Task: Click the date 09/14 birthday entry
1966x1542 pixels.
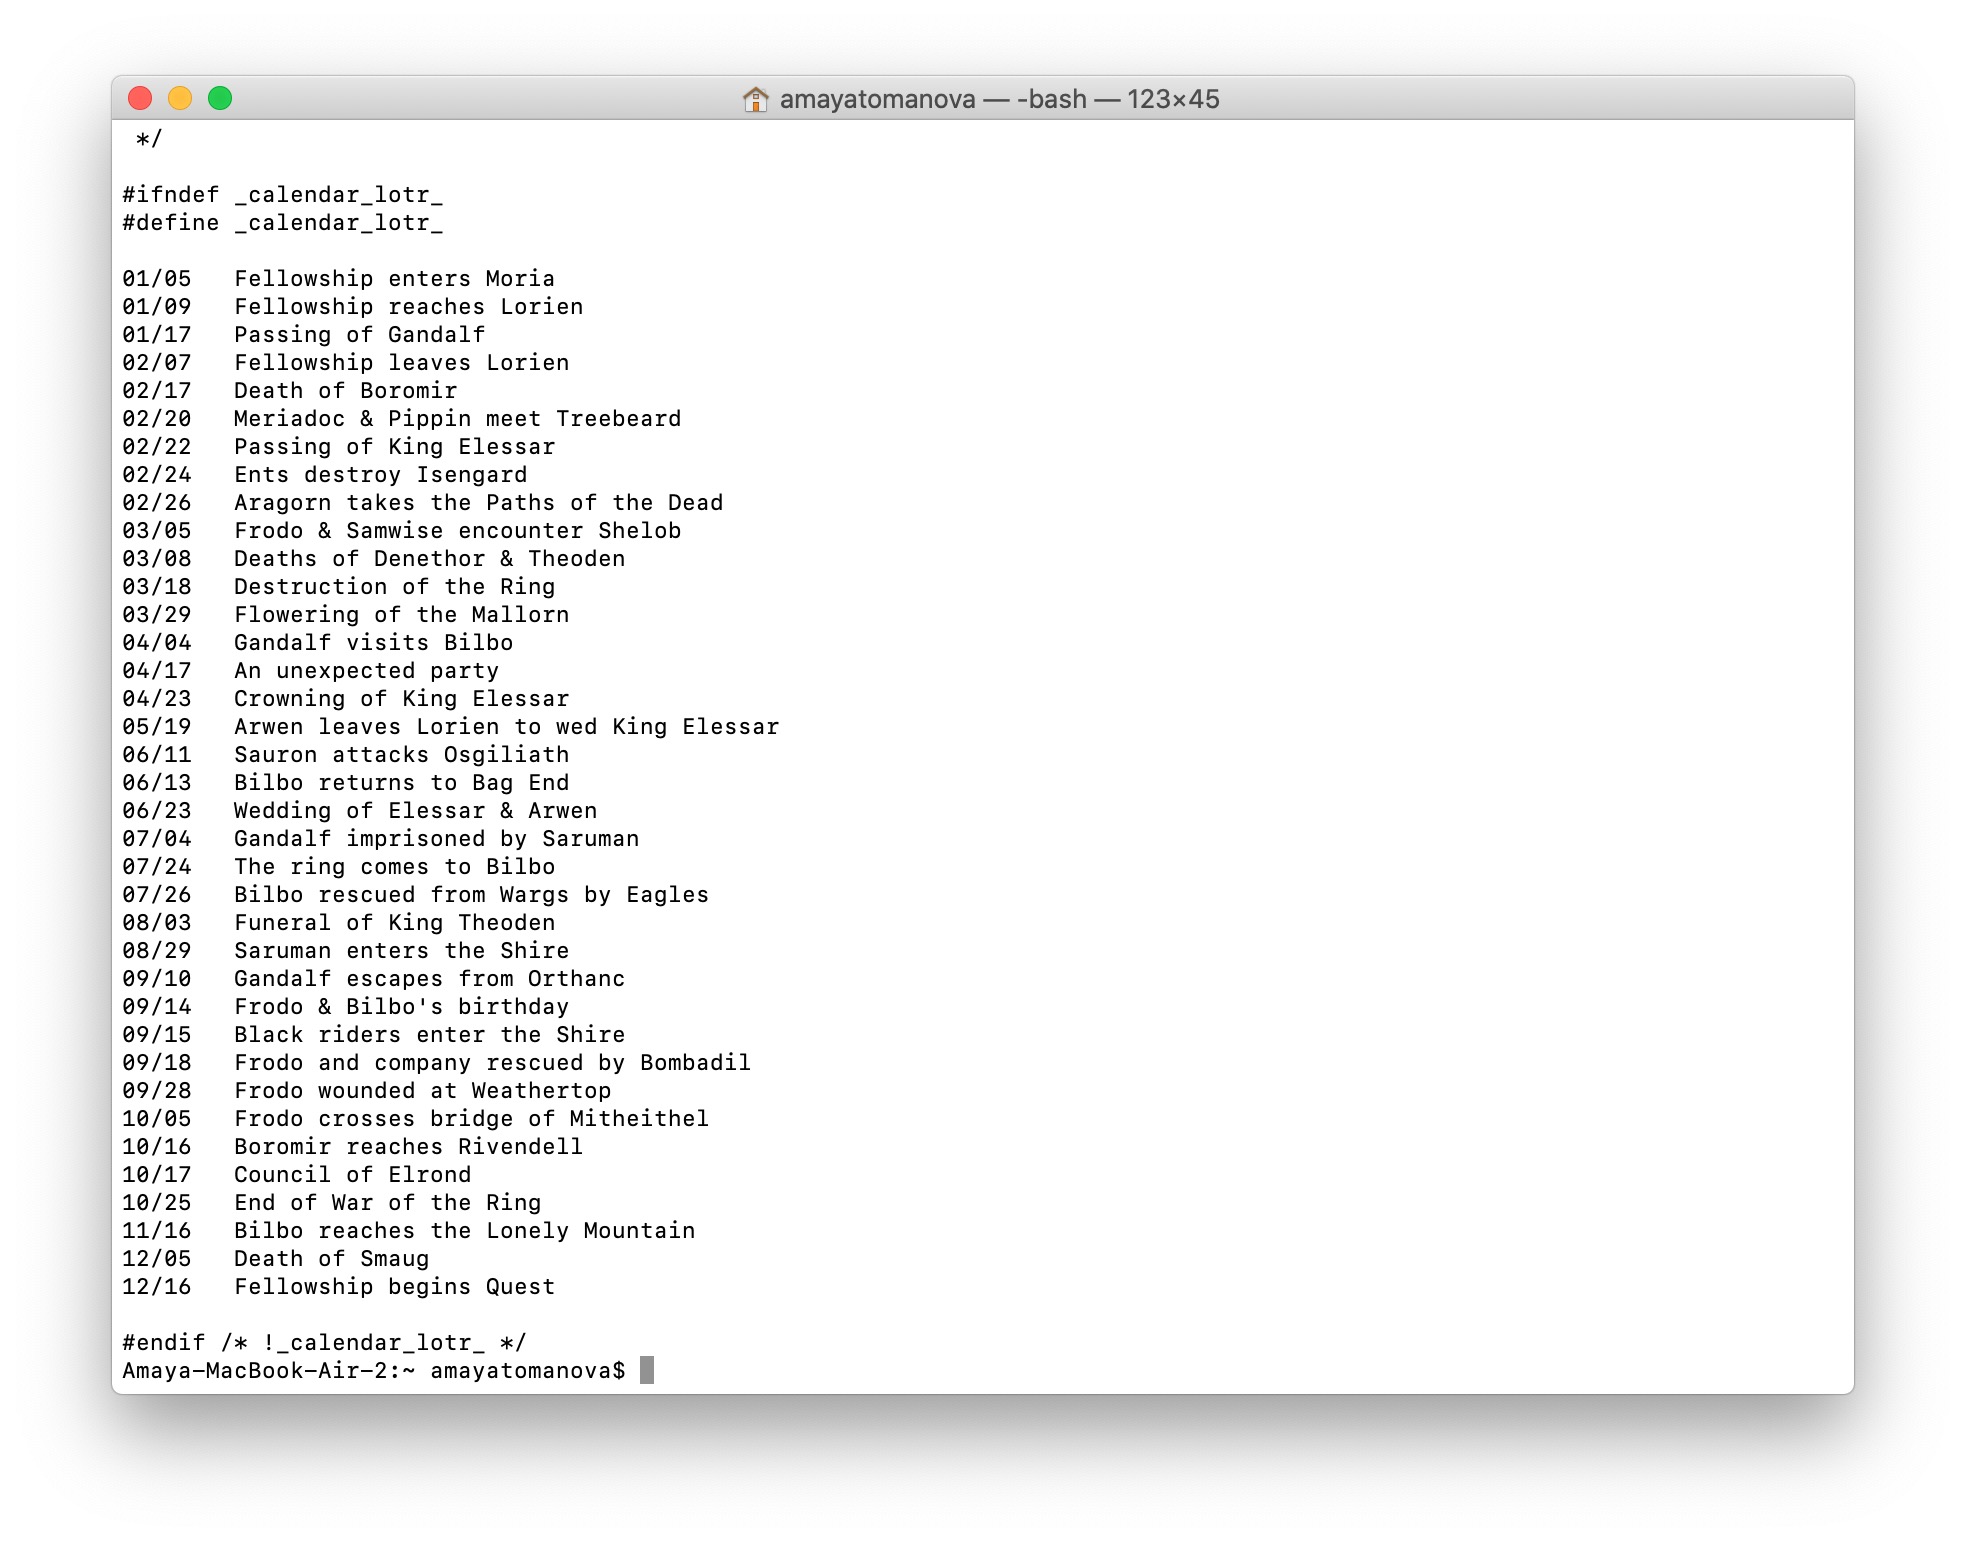Action: [156, 1006]
